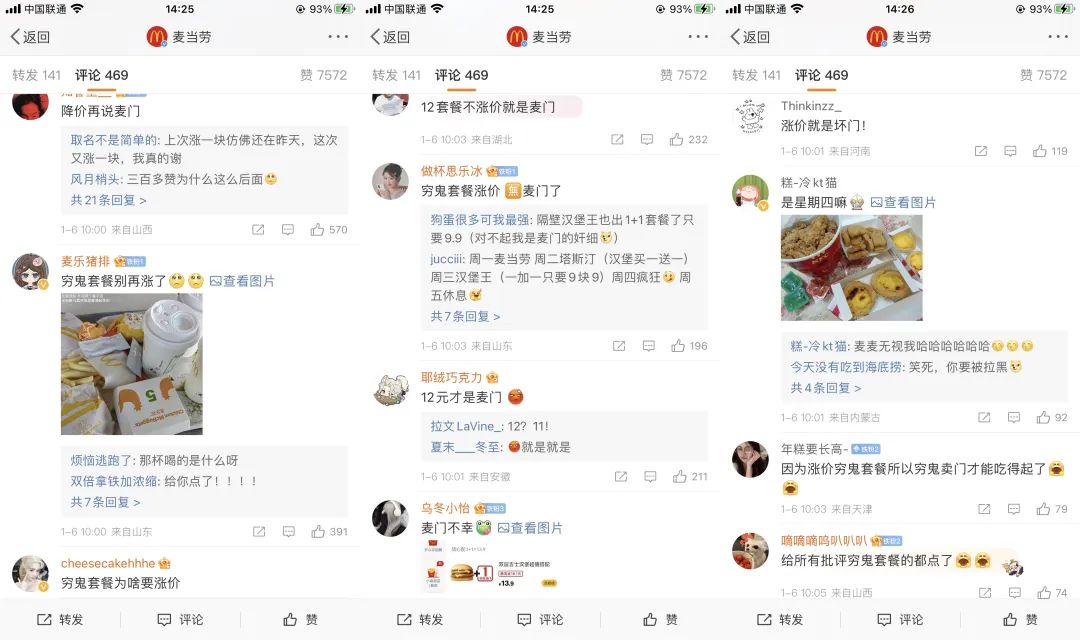Image resolution: width=1080 pixels, height=640 pixels.
Task: Like the comment with 570 likes
Action: coord(329,229)
